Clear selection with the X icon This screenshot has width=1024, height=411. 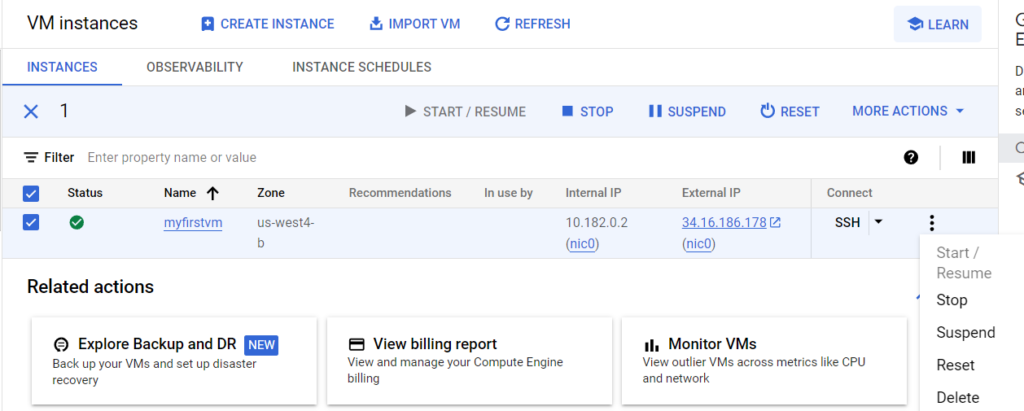click(x=31, y=112)
